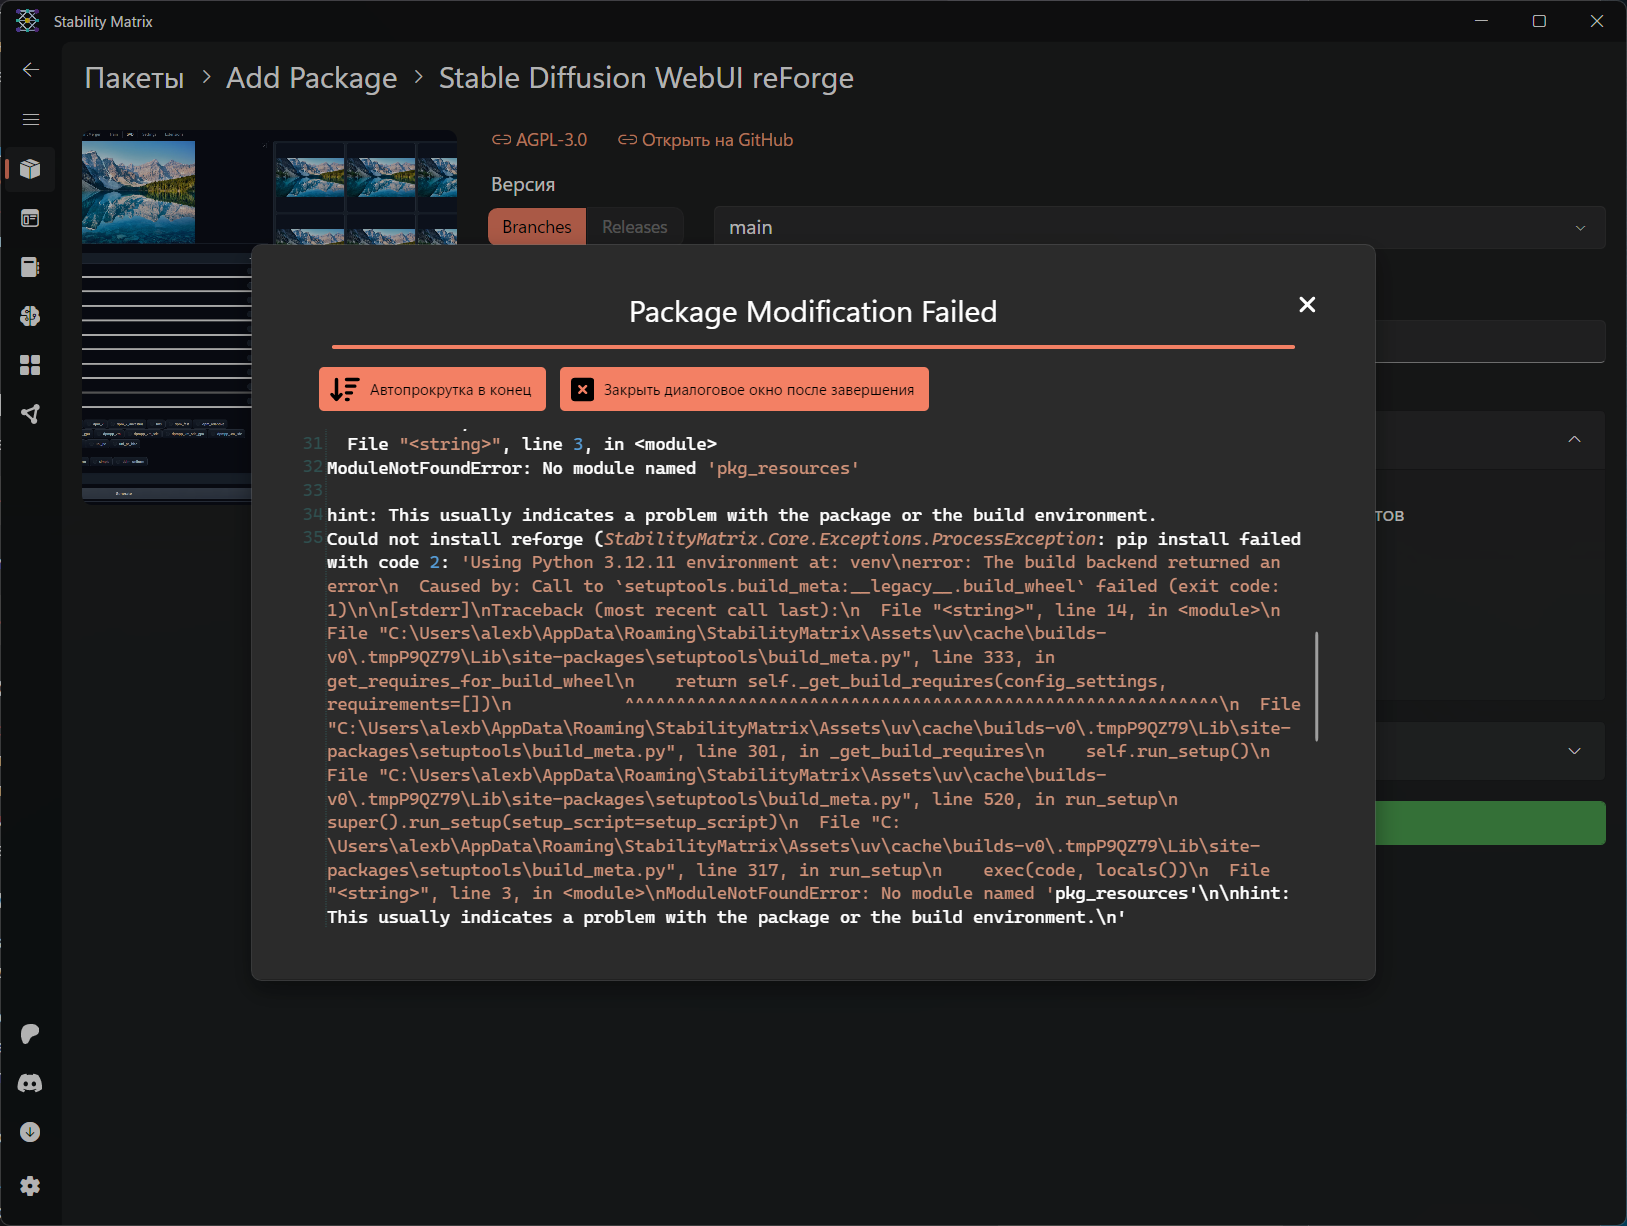
Task: Open the Packages cube icon in sidebar
Action: [x=30, y=169]
